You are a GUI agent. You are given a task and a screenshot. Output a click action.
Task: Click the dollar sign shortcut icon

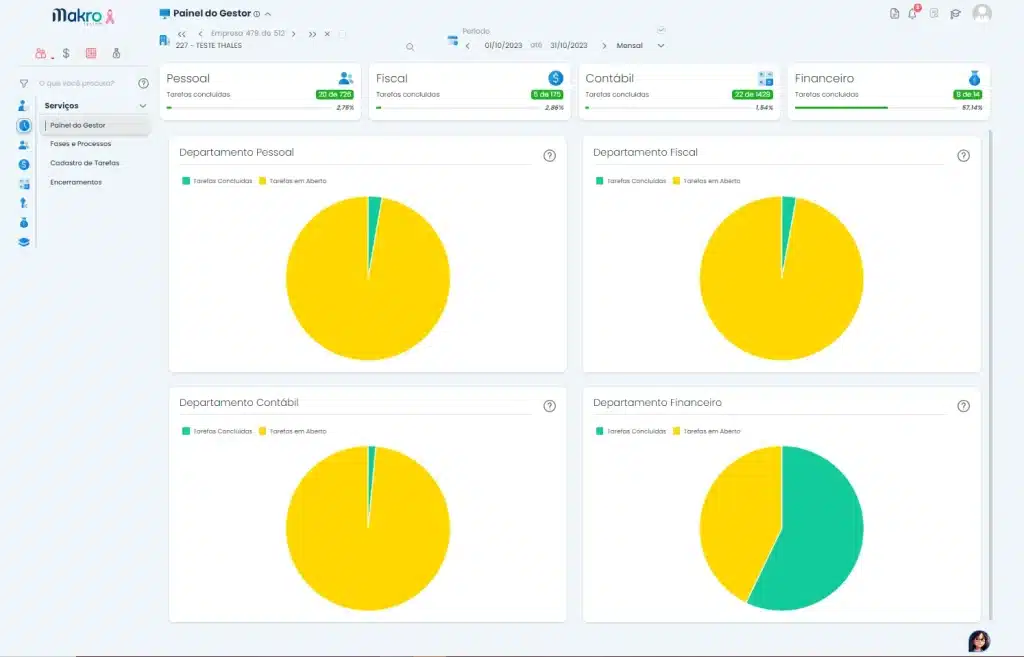pyautogui.click(x=66, y=54)
